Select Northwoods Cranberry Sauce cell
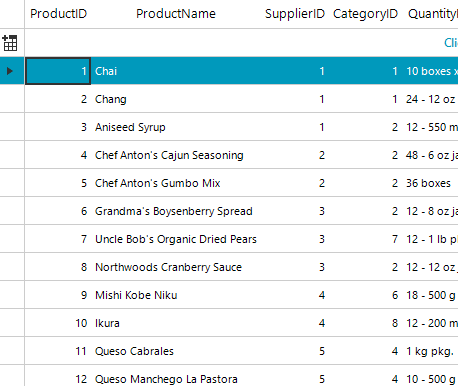Viewport: 458px width, 386px height. pyautogui.click(x=176, y=267)
